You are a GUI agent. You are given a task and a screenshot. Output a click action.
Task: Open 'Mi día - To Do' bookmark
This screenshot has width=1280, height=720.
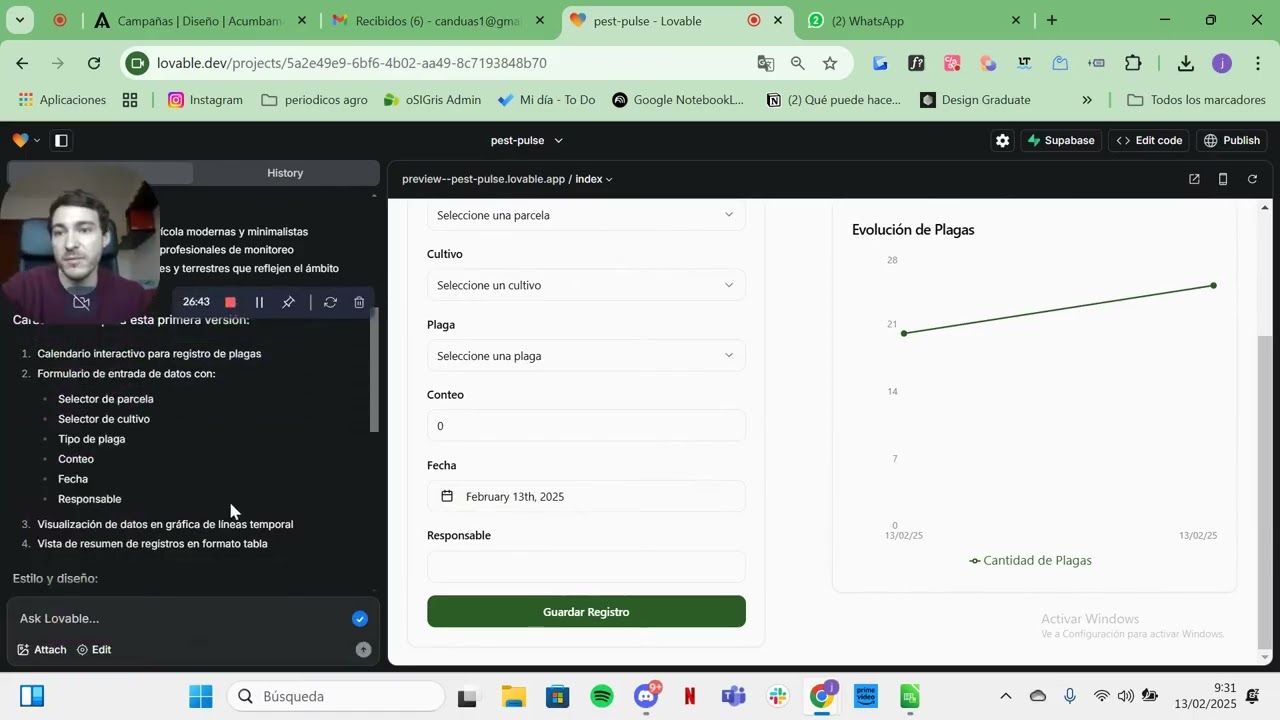tap(546, 100)
